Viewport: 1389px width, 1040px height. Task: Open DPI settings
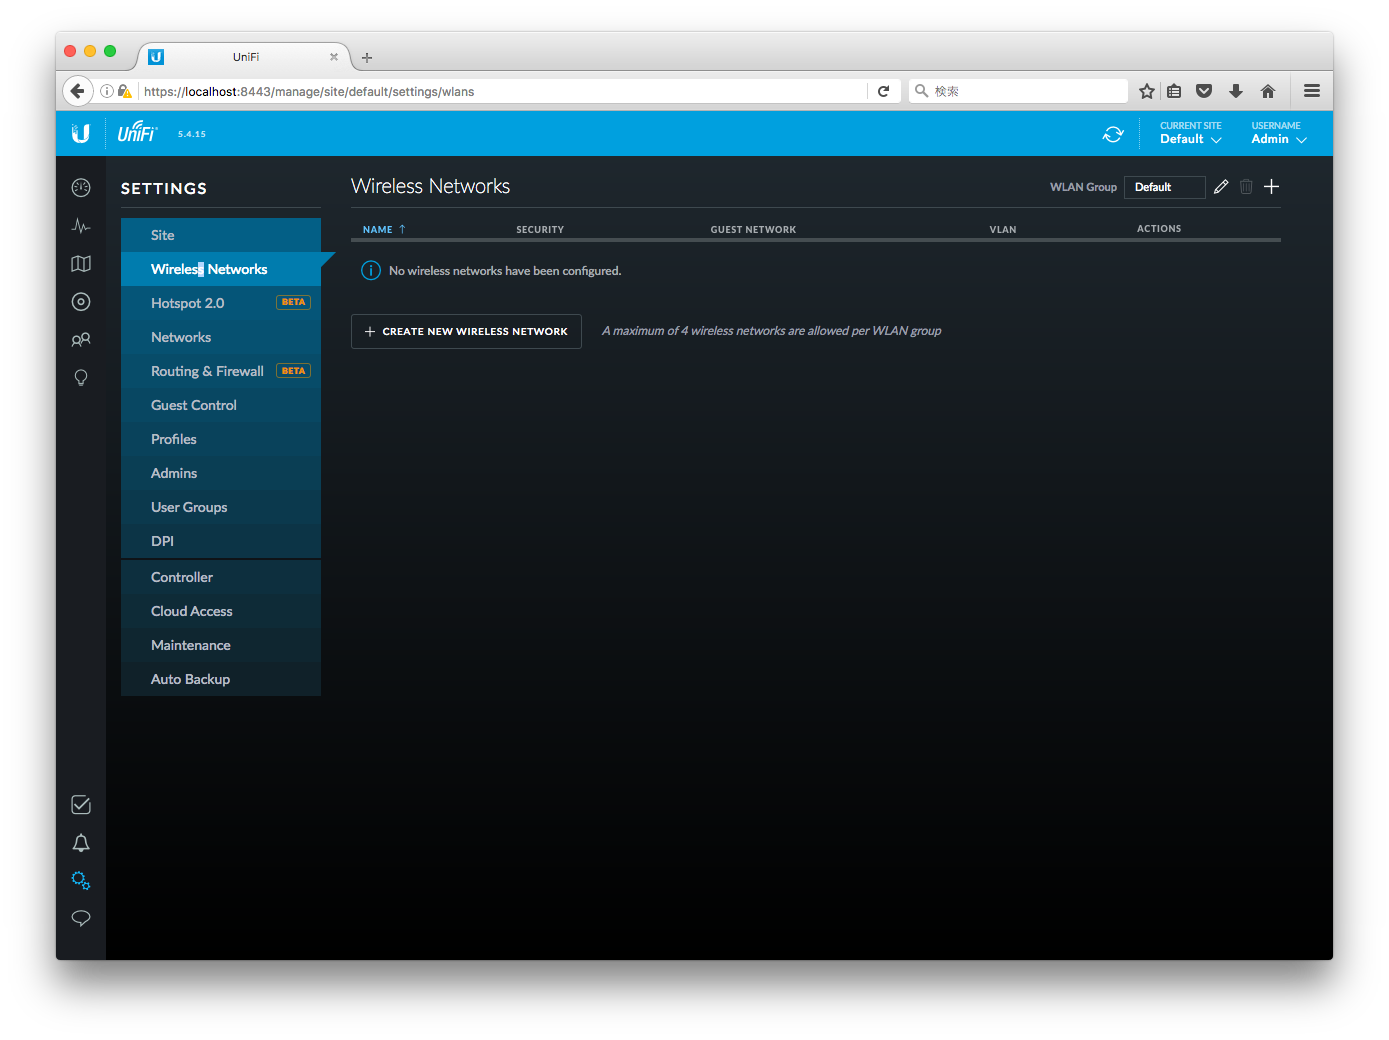tap(221, 541)
